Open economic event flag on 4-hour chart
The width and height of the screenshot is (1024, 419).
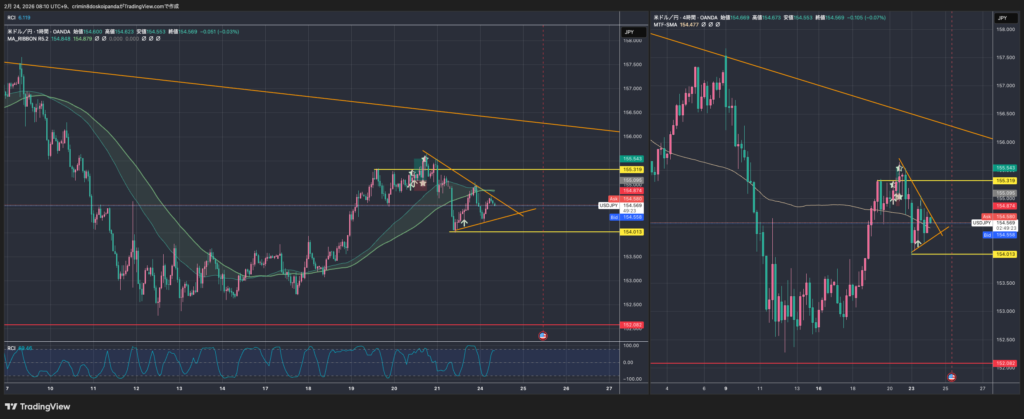point(950,376)
